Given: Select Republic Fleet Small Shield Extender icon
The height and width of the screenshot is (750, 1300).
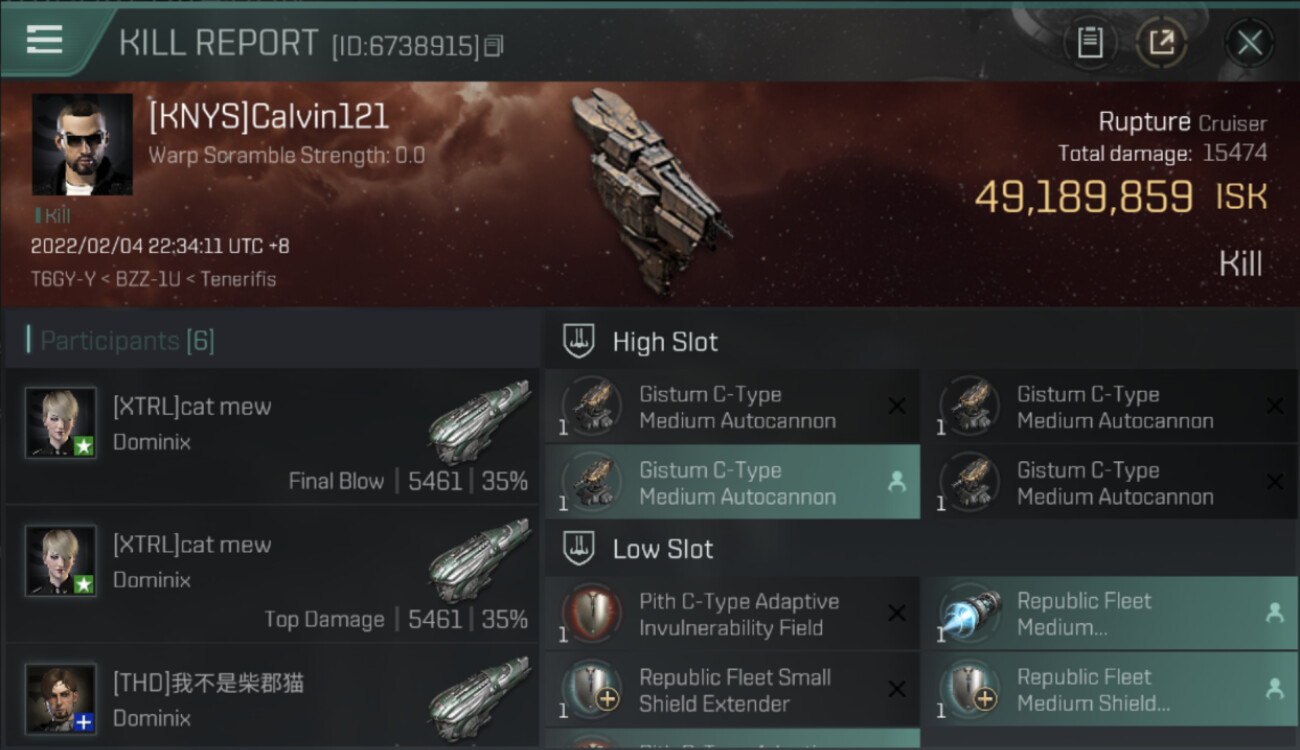Looking at the screenshot, I should [x=592, y=690].
